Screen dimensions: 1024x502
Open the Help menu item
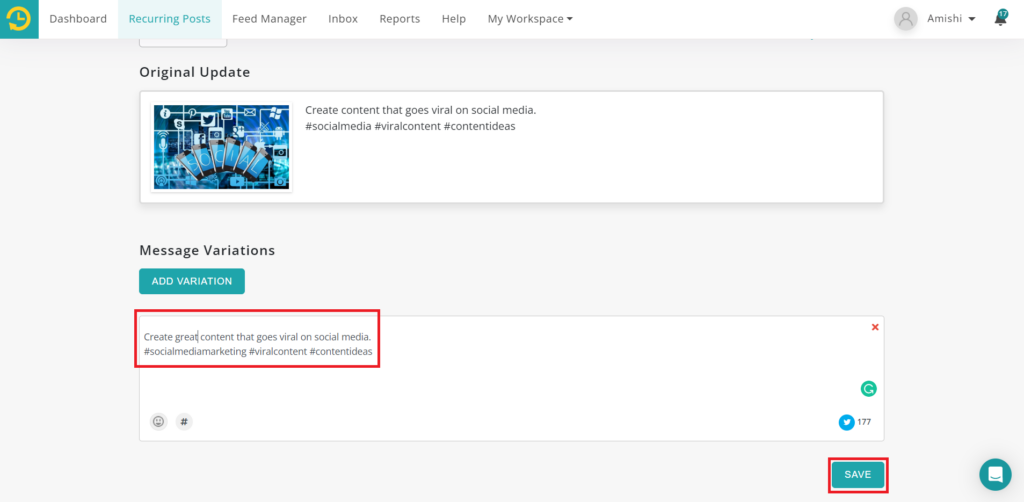pyautogui.click(x=454, y=19)
